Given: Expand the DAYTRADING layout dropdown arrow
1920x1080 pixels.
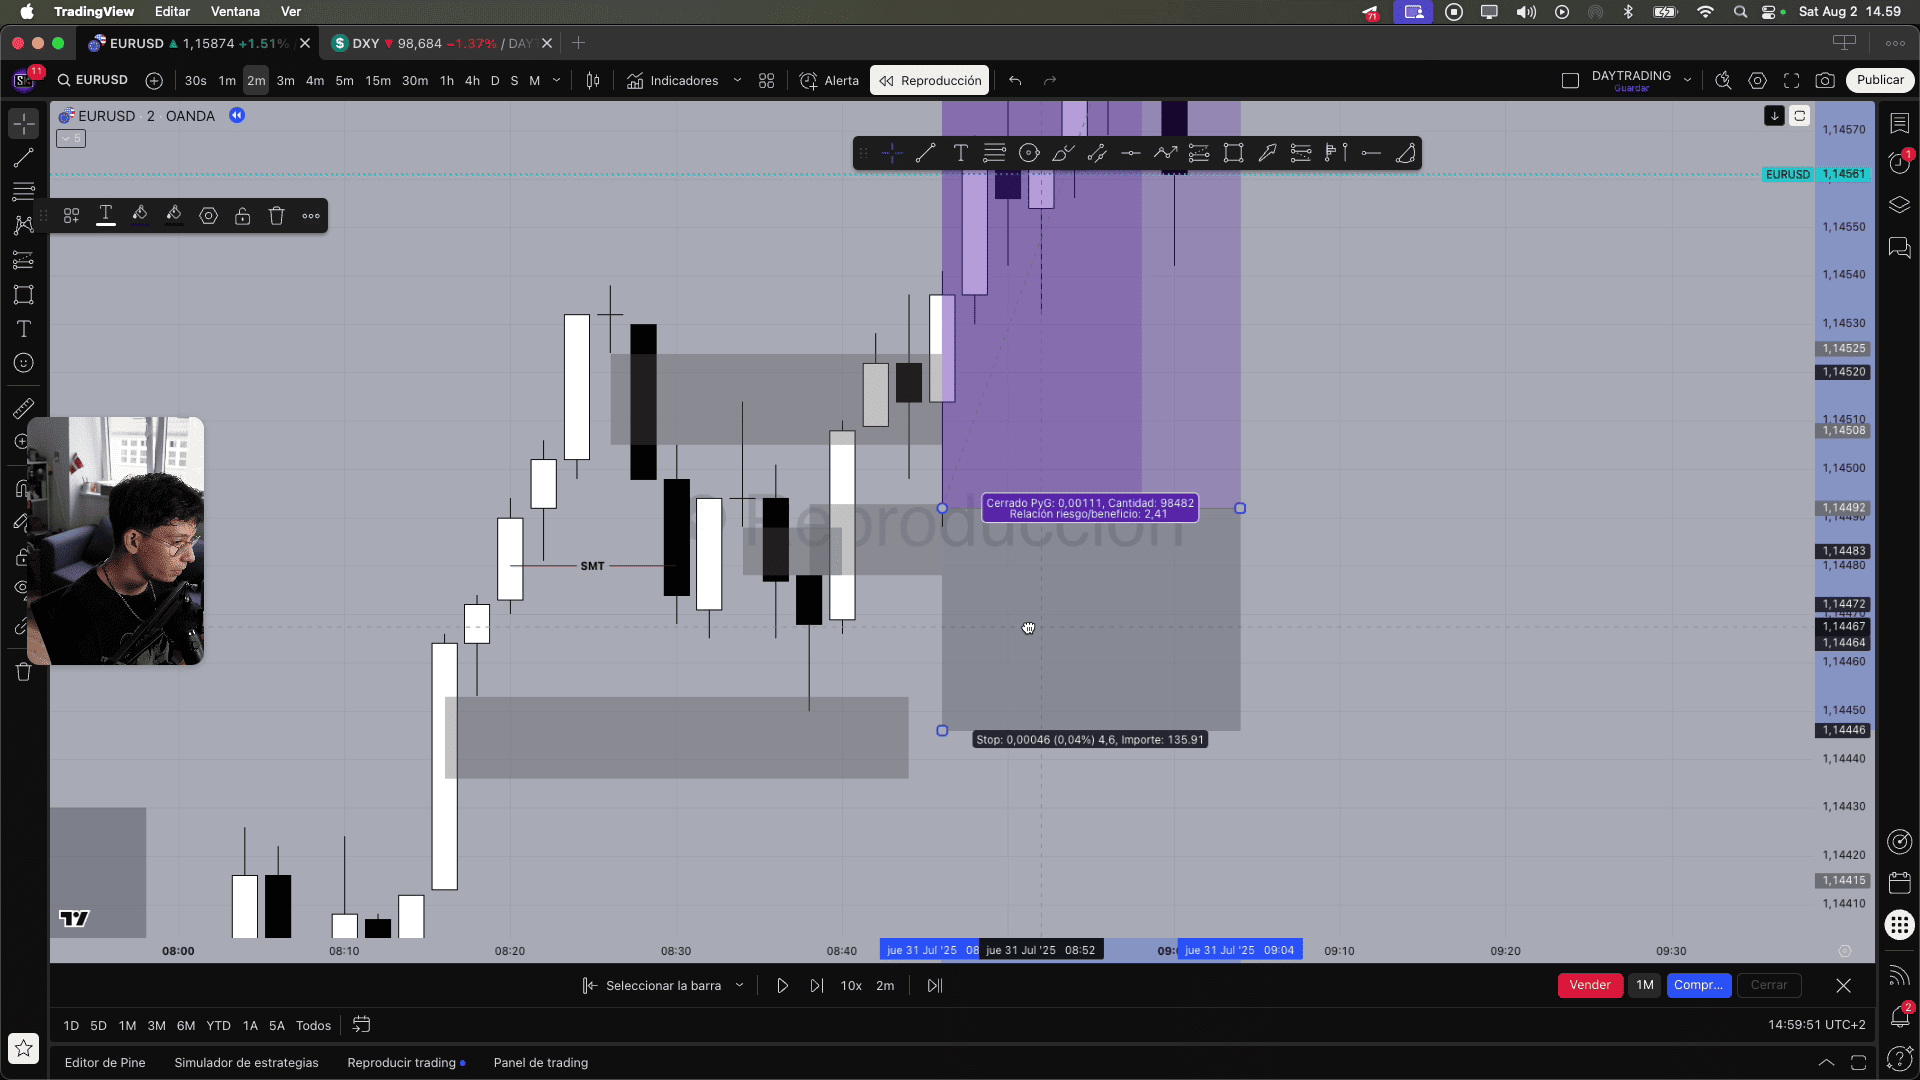Looking at the screenshot, I should point(1688,81).
